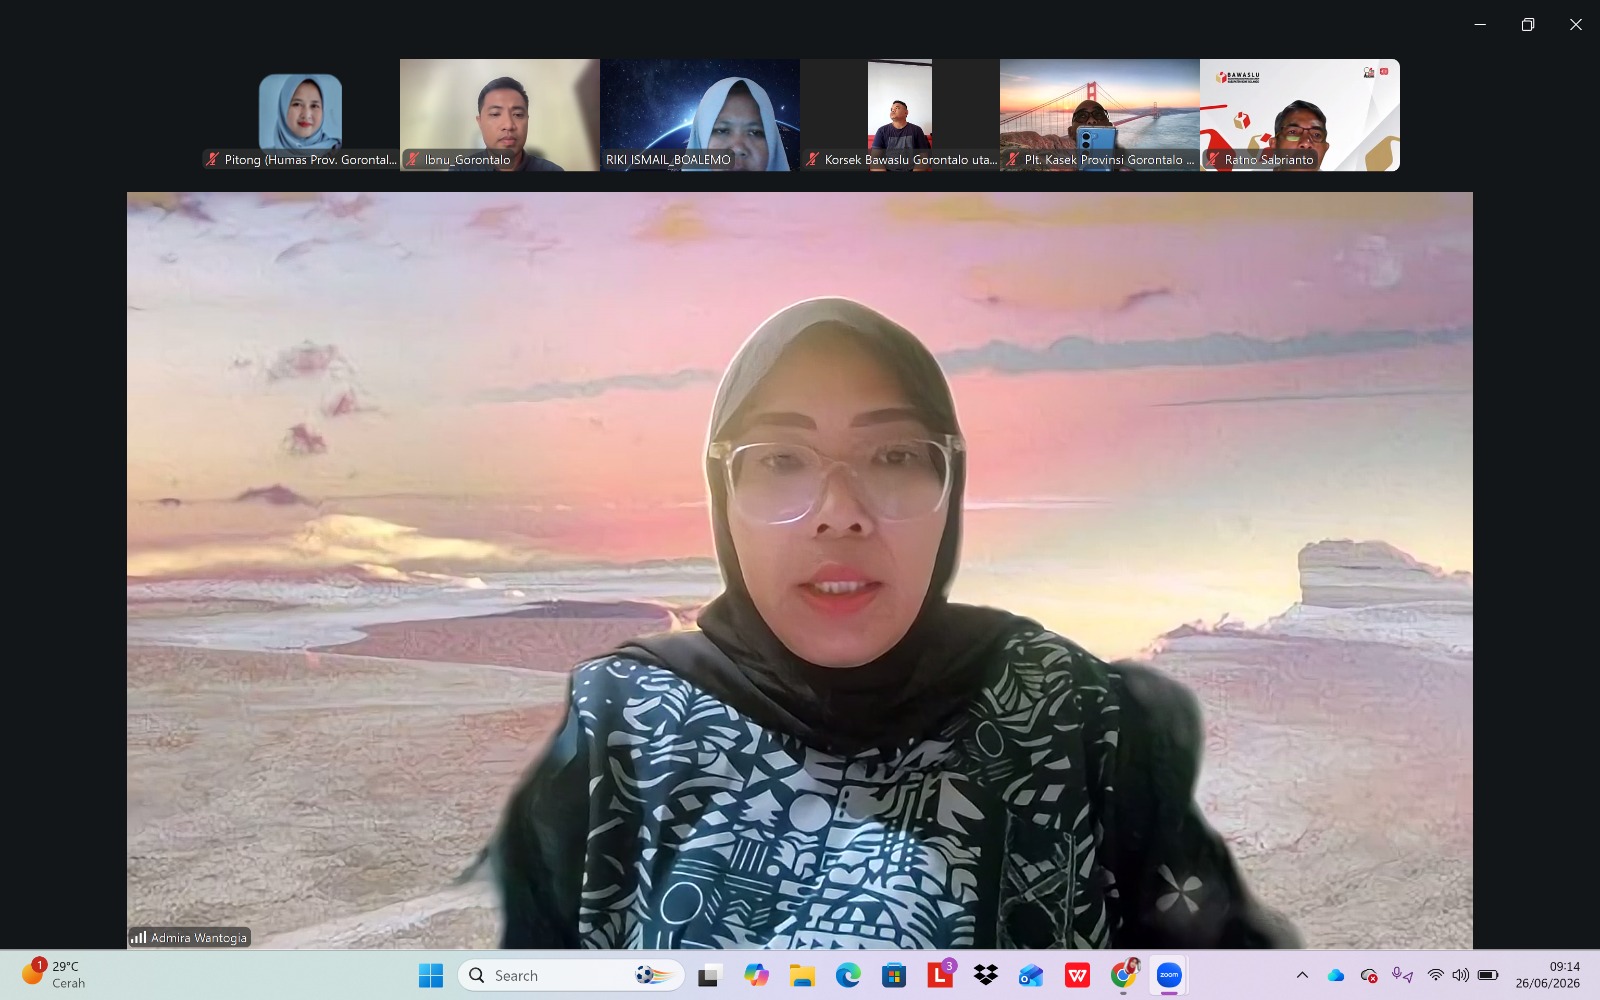This screenshot has height=1000, width=1600.
Task: Click the taskbar Search box
Action: pyautogui.click(x=571, y=975)
